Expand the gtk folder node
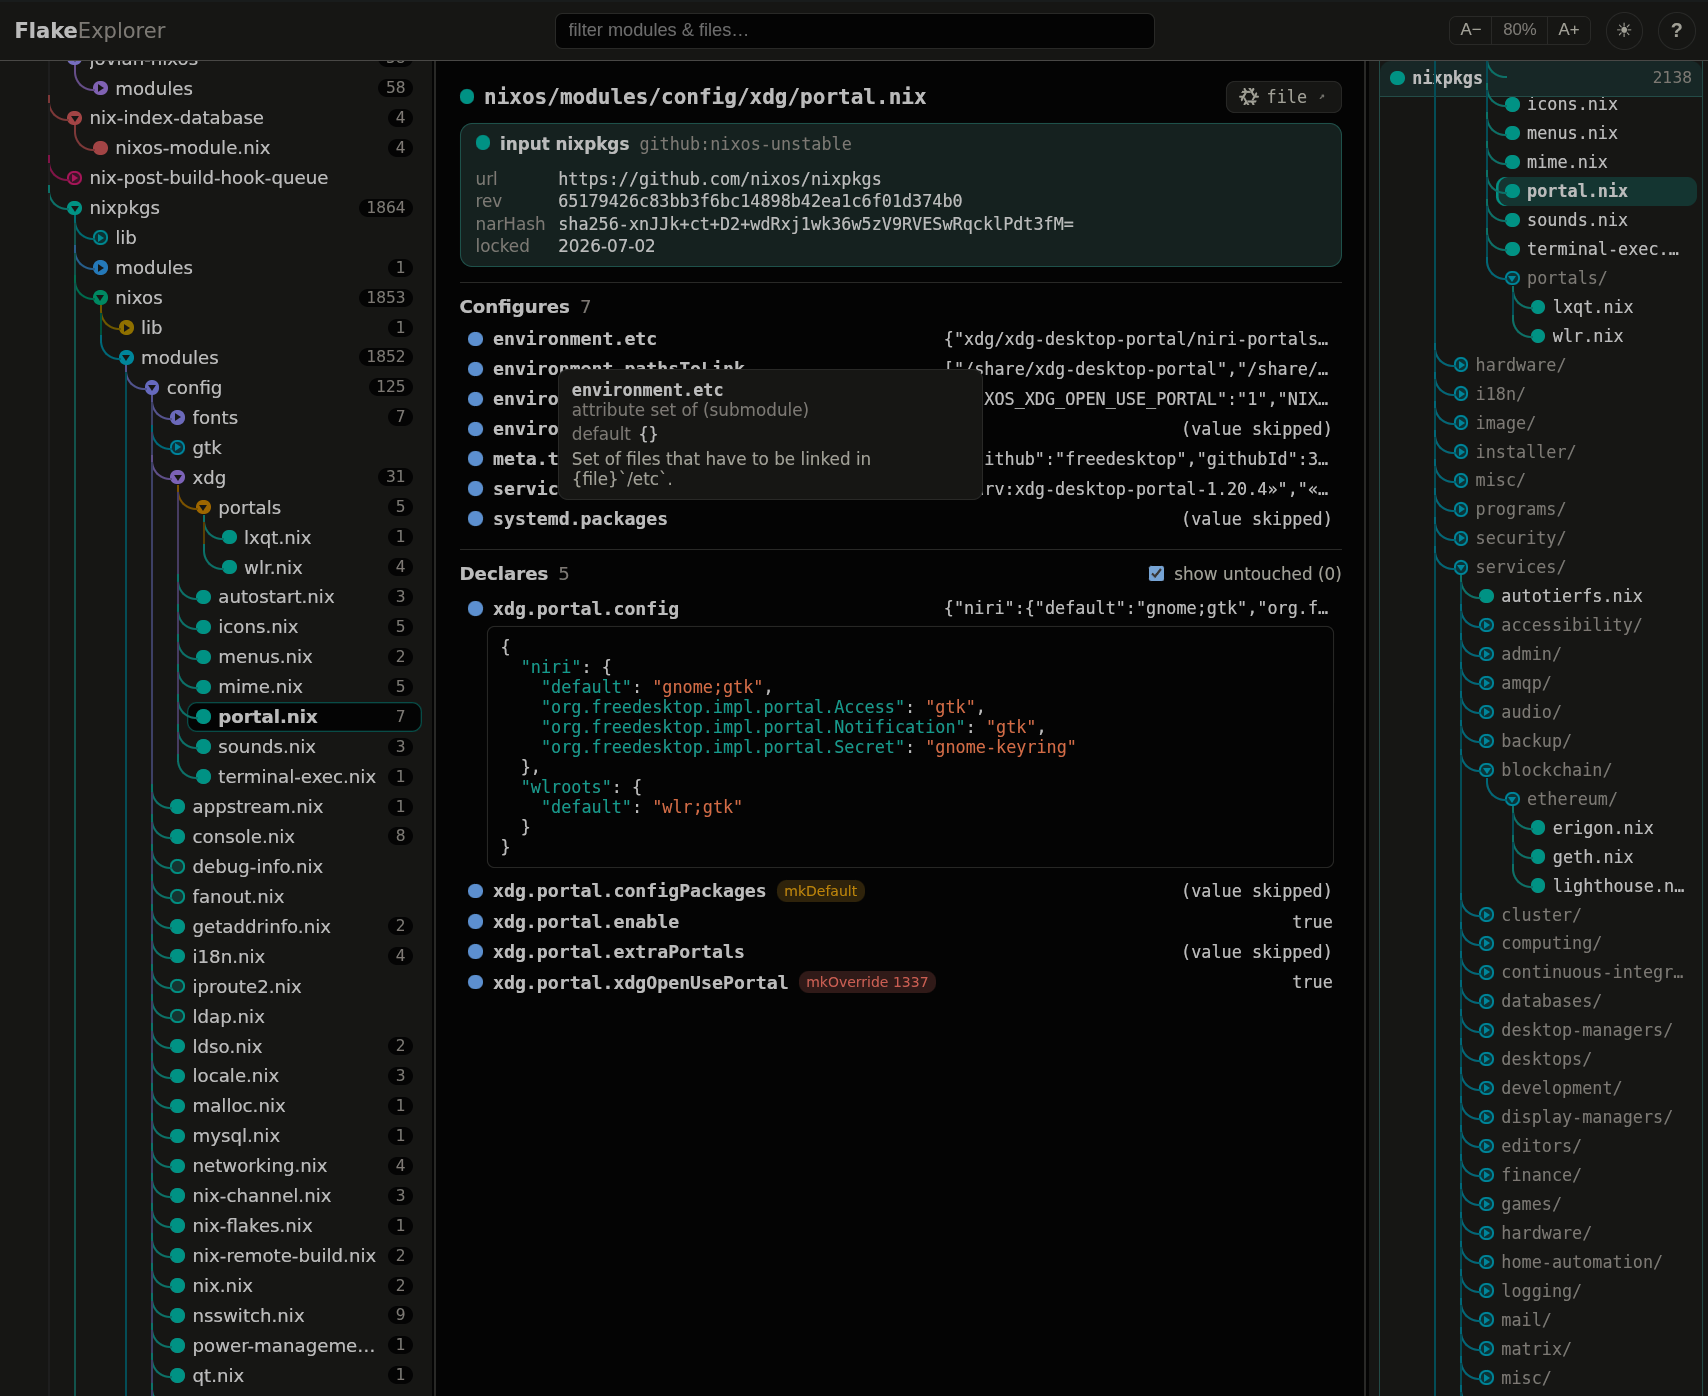The image size is (1708, 1396). [x=177, y=448]
